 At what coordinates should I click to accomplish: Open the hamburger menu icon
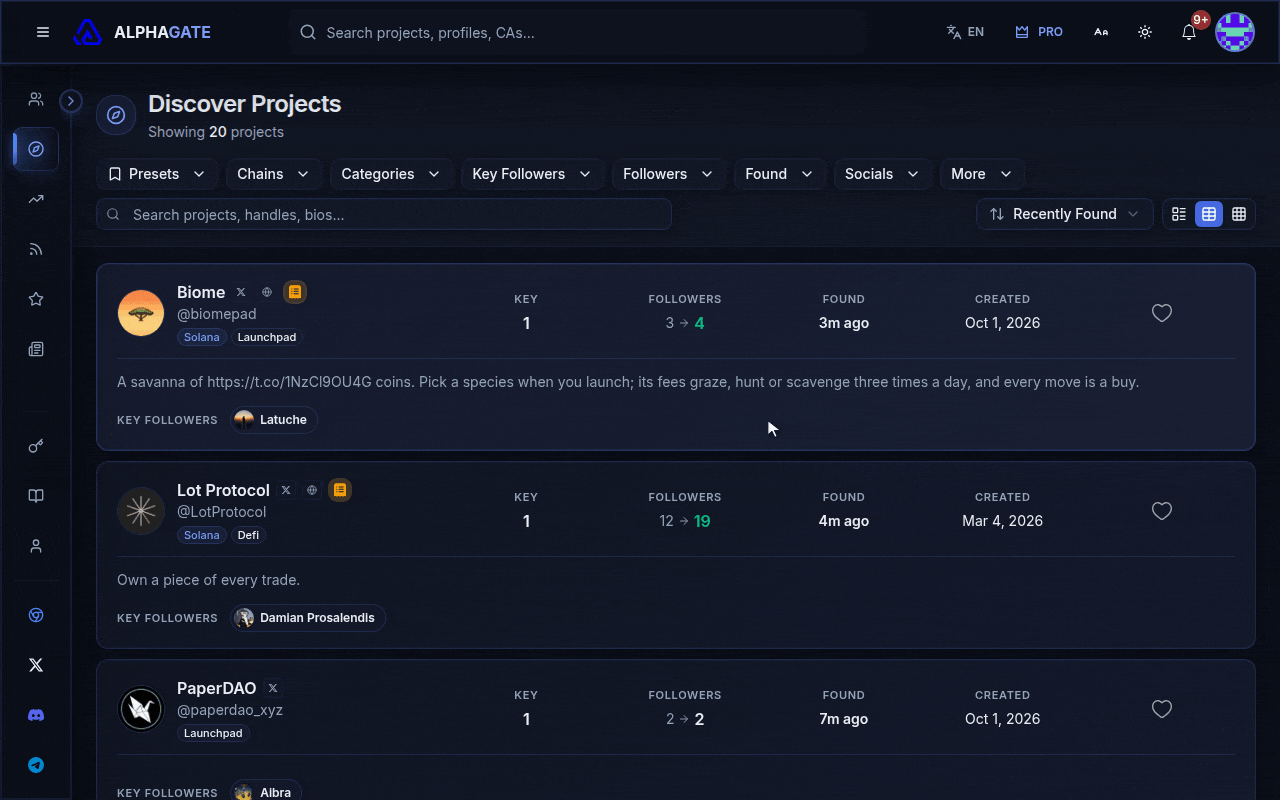tap(43, 32)
